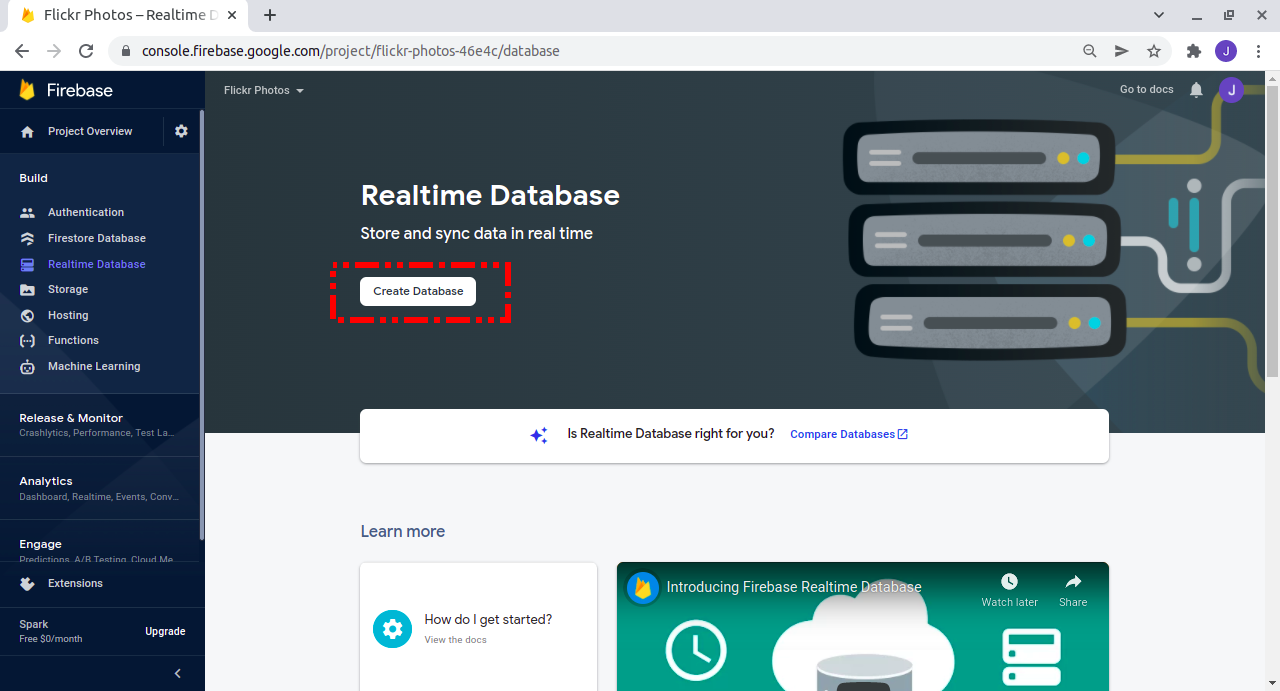This screenshot has height=691, width=1280.
Task: Open project settings gear icon
Action: point(181,131)
